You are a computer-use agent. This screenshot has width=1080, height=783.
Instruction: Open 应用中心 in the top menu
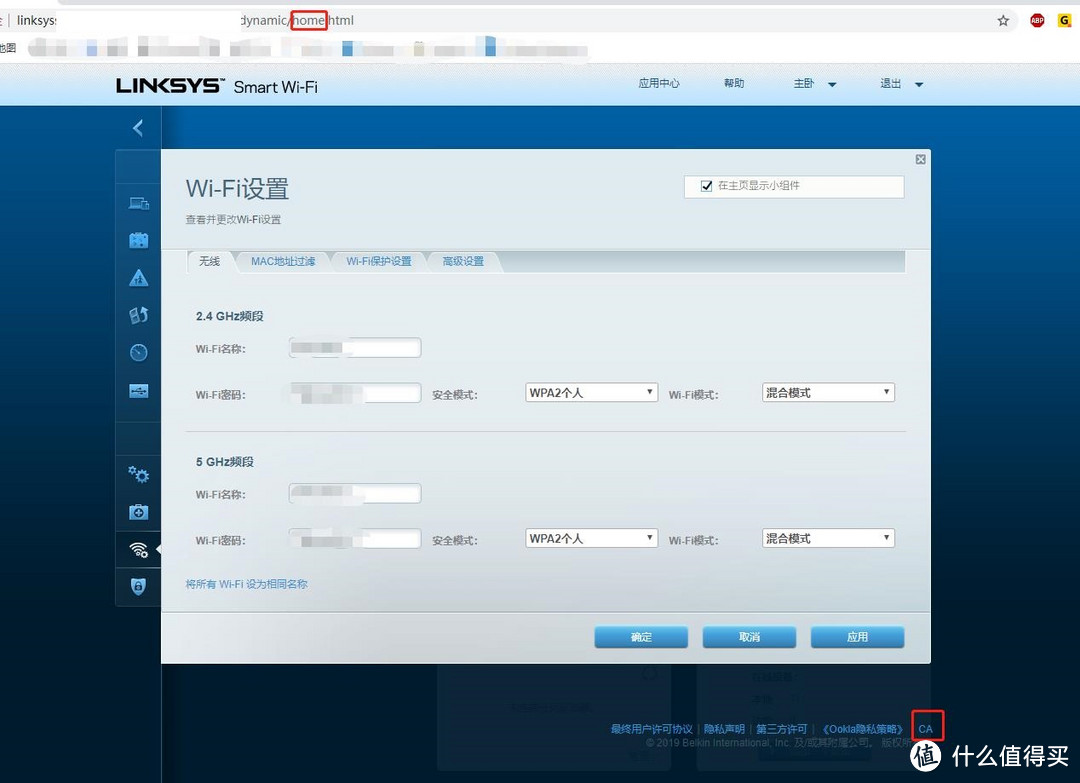coord(658,83)
